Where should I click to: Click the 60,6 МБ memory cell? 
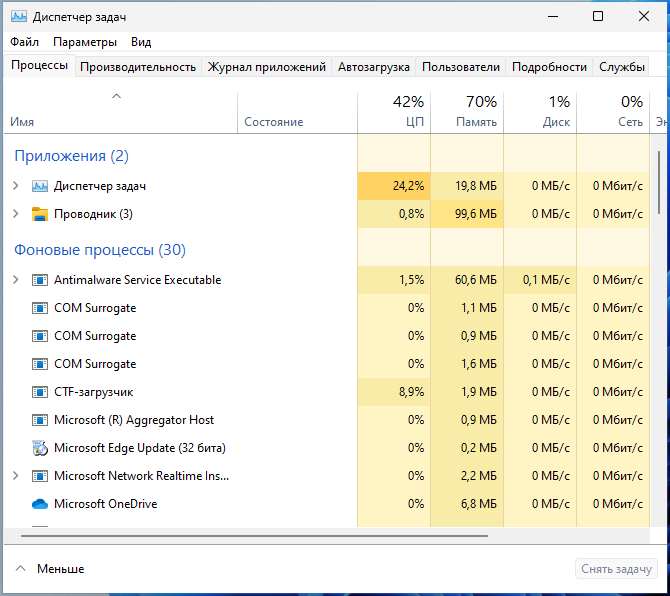pos(467,280)
